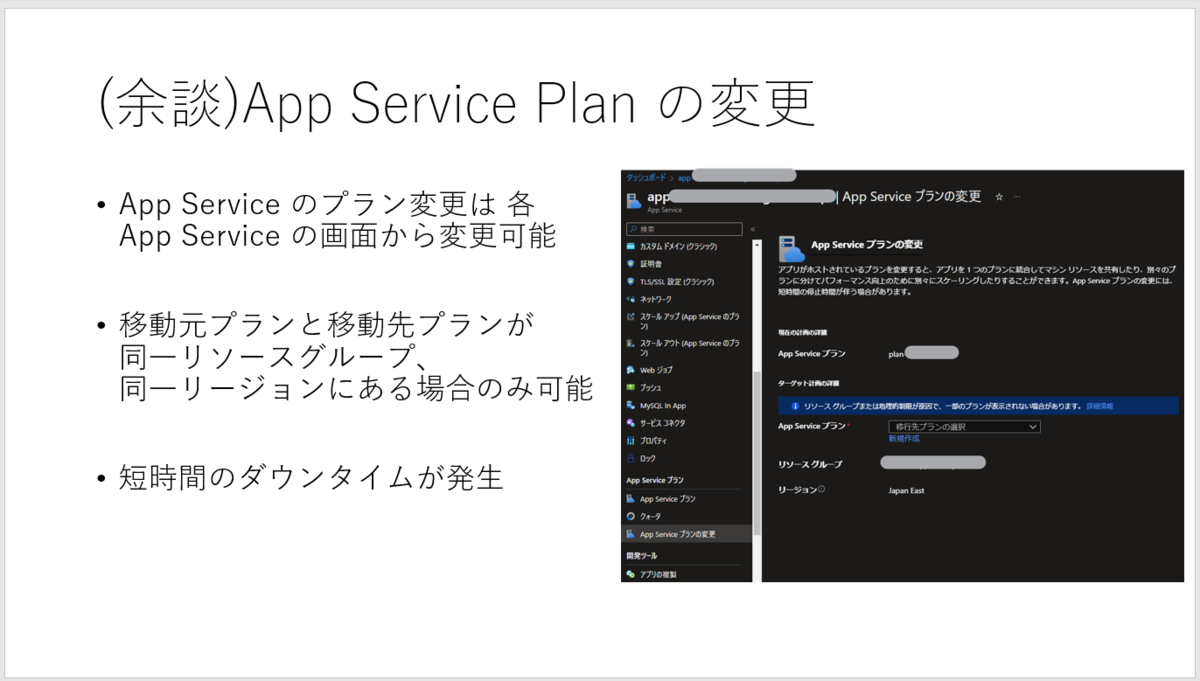Open the 移行先プランの選択 dropdown
This screenshot has height=681, width=1200.
[964, 427]
